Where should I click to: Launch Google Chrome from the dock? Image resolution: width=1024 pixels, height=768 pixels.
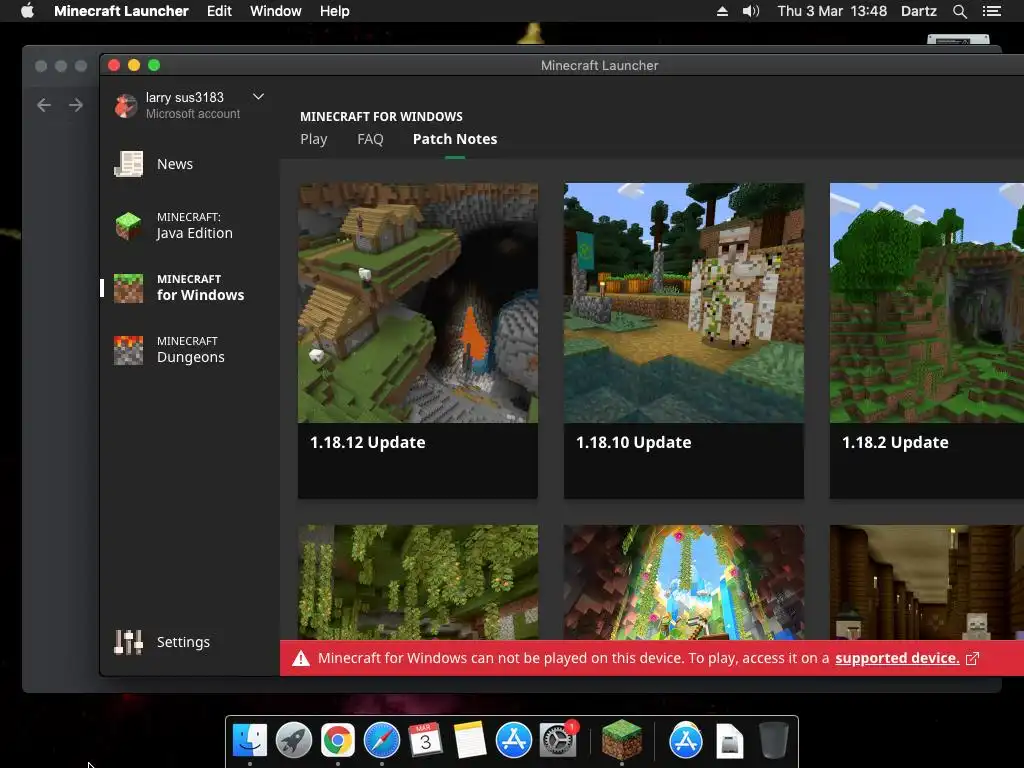click(338, 741)
